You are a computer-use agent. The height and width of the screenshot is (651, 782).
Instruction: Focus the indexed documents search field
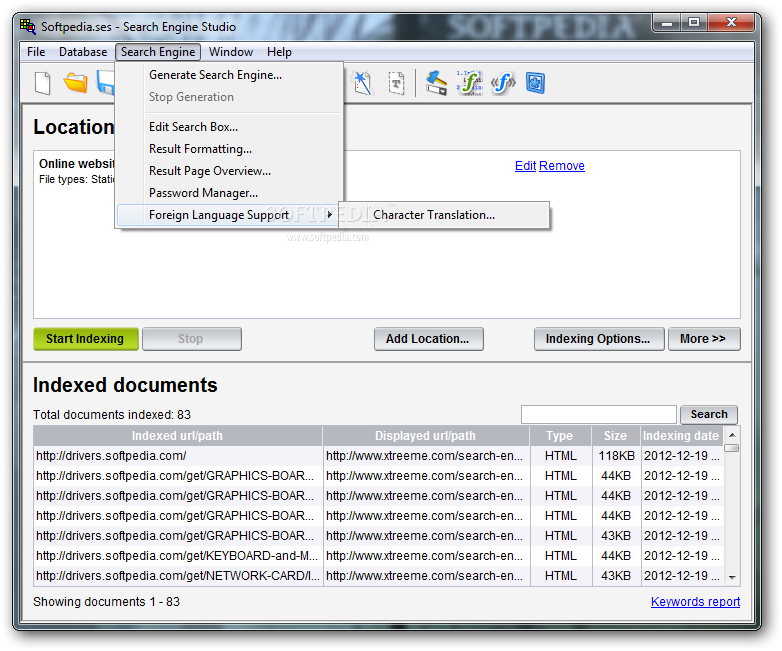coord(598,414)
